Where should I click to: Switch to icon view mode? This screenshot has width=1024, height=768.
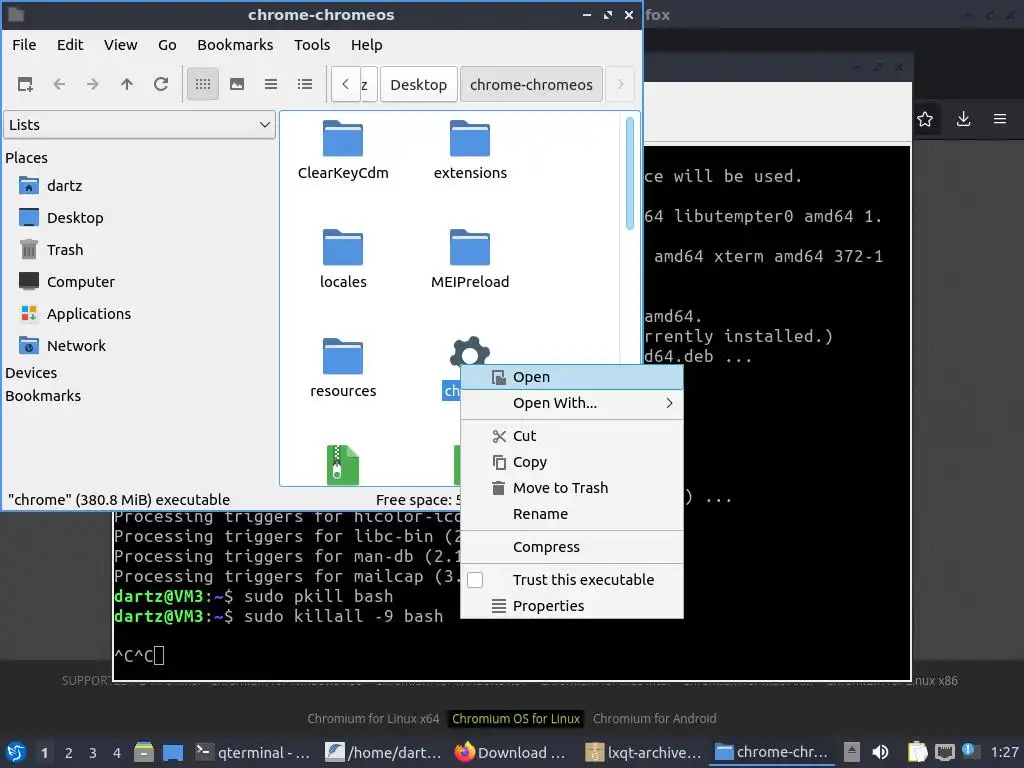(203, 84)
